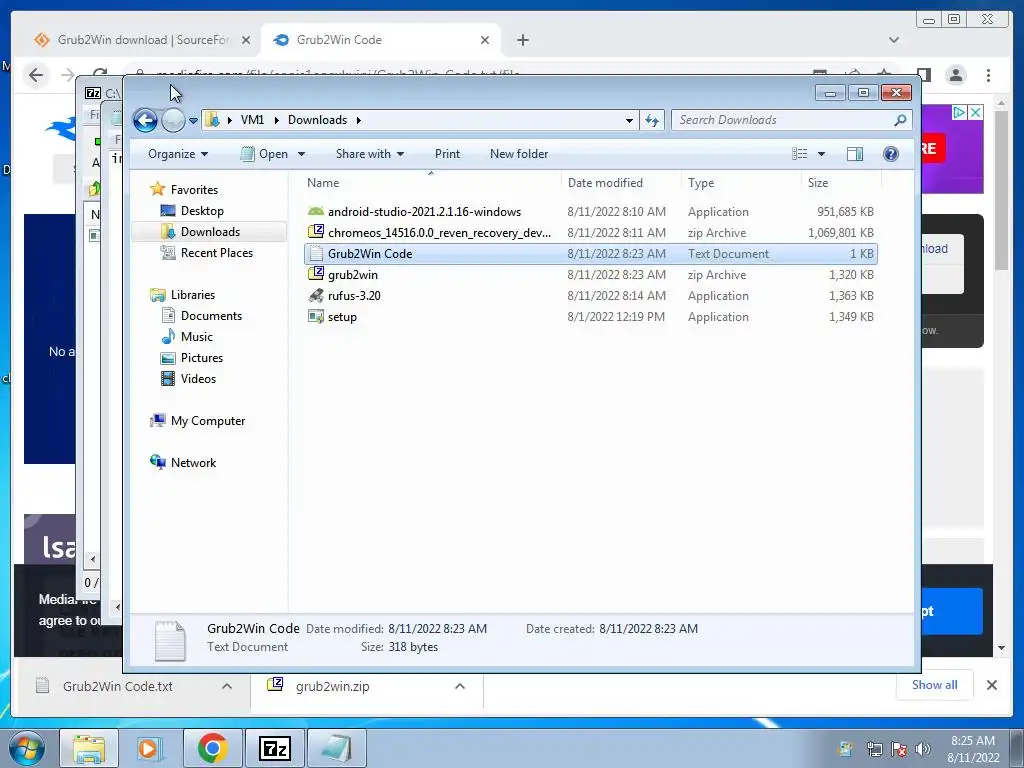Click Downloads in the address breadcrumb

pos(317,120)
